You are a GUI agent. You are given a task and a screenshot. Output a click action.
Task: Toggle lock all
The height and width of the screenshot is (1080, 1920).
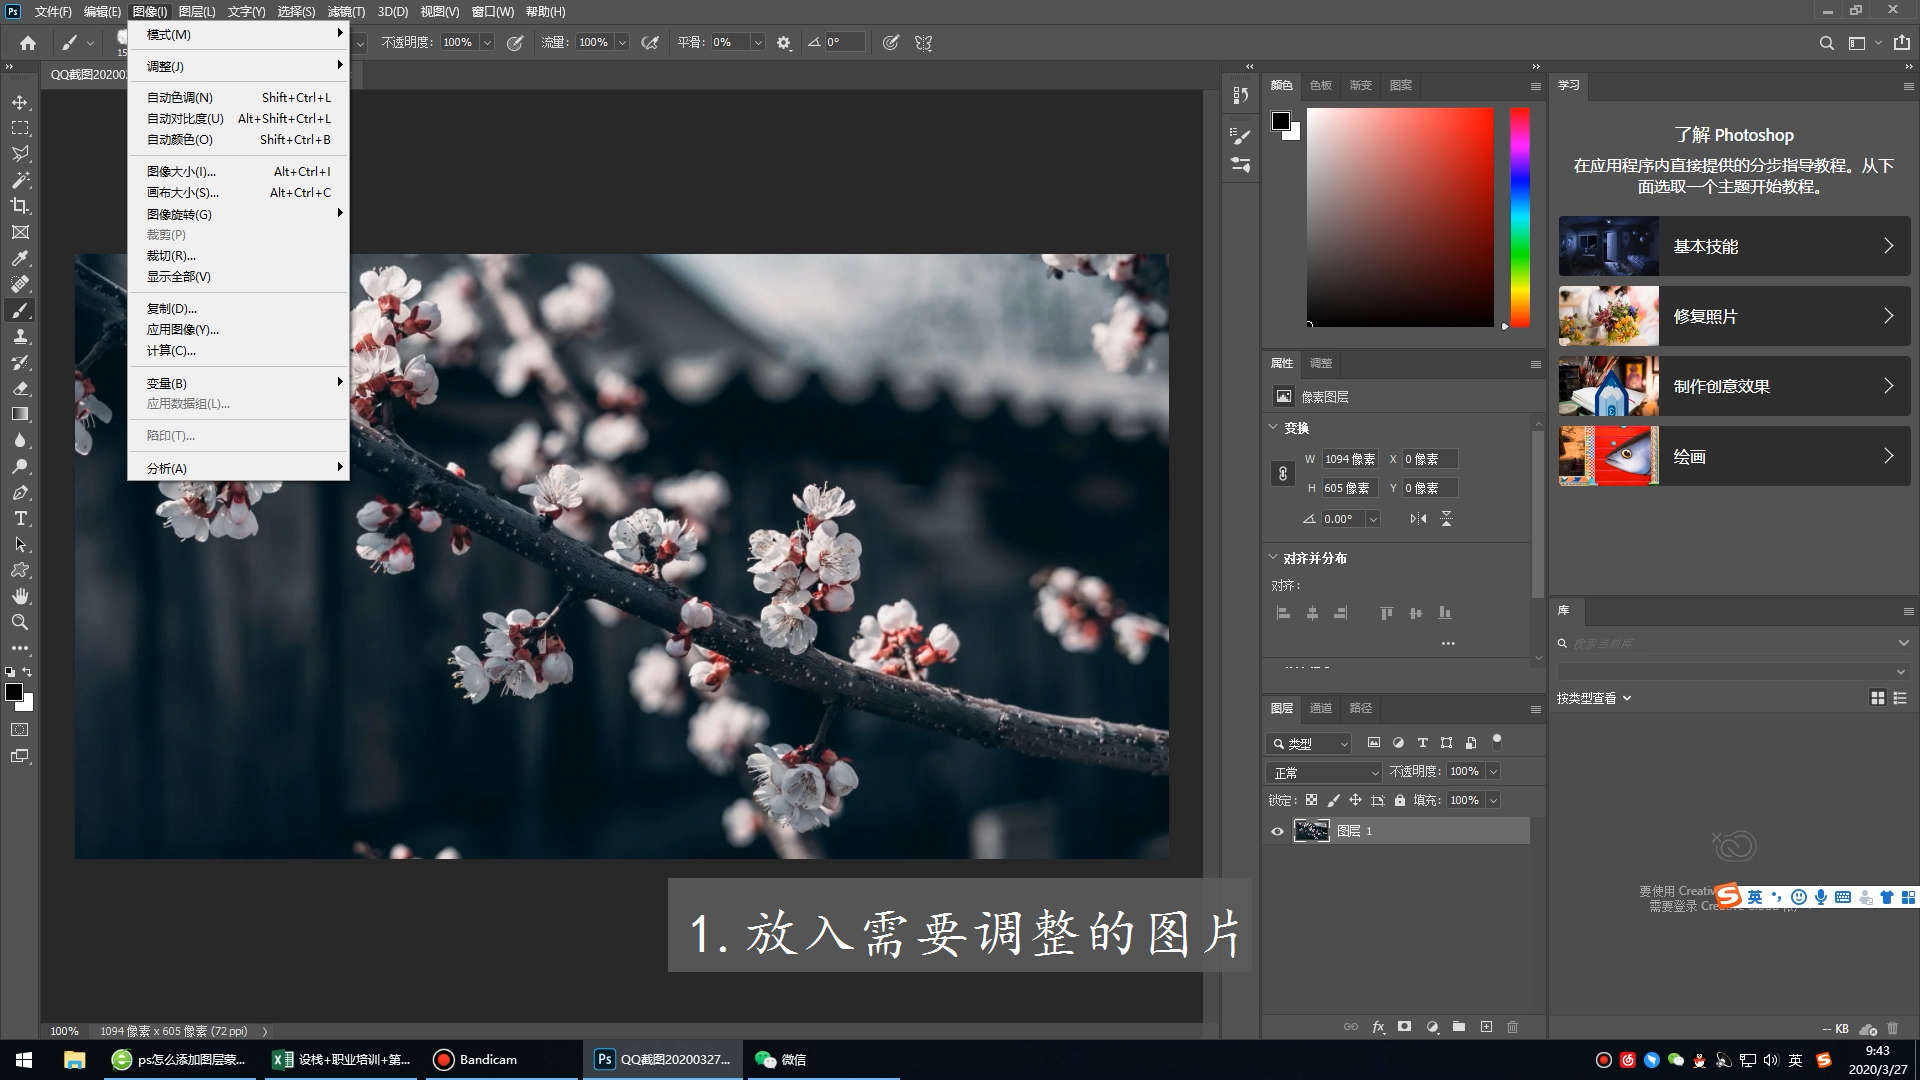tap(1400, 800)
